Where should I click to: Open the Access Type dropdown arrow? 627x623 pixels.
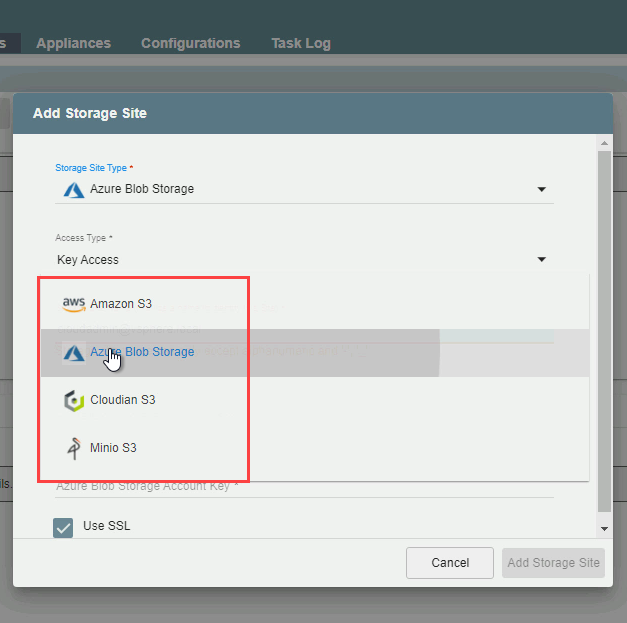(x=541, y=260)
